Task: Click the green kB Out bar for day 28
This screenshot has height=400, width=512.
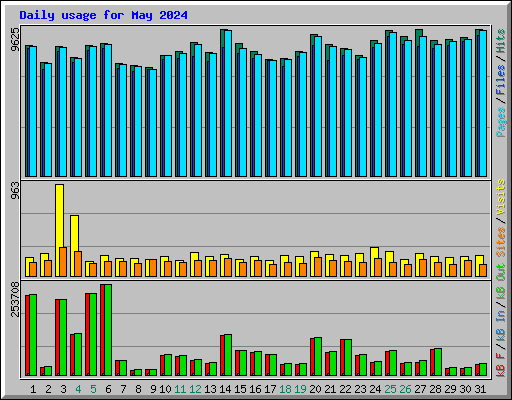Action: (x=438, y=362)
